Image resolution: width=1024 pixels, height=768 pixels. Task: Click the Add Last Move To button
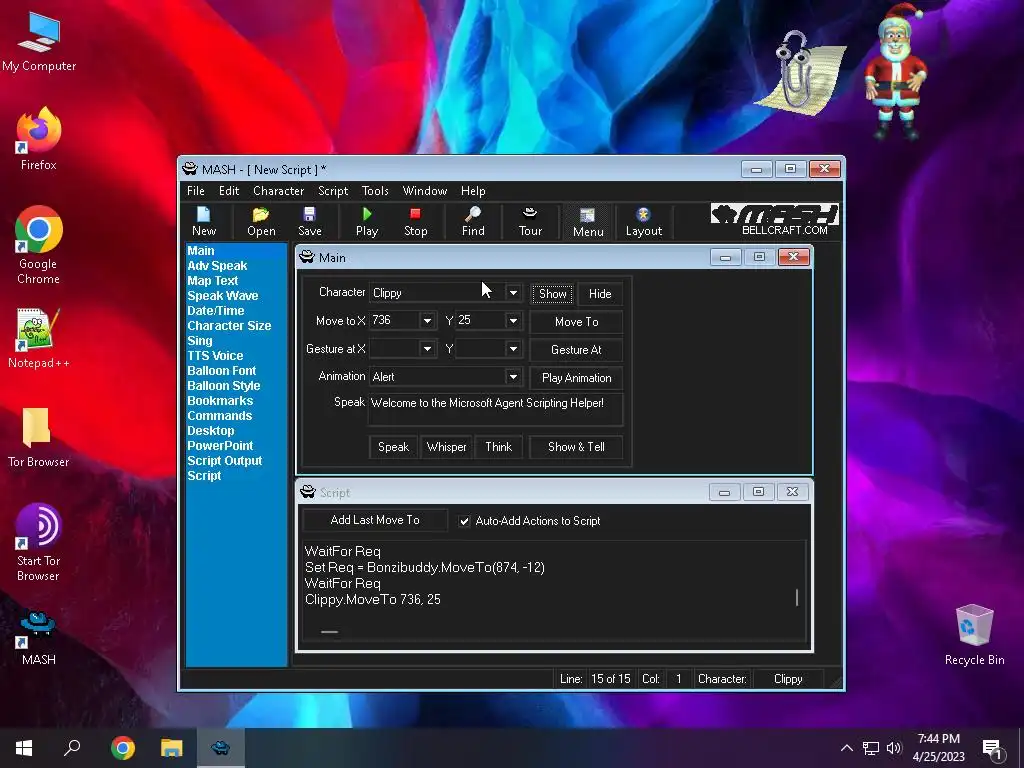point(375,520)
